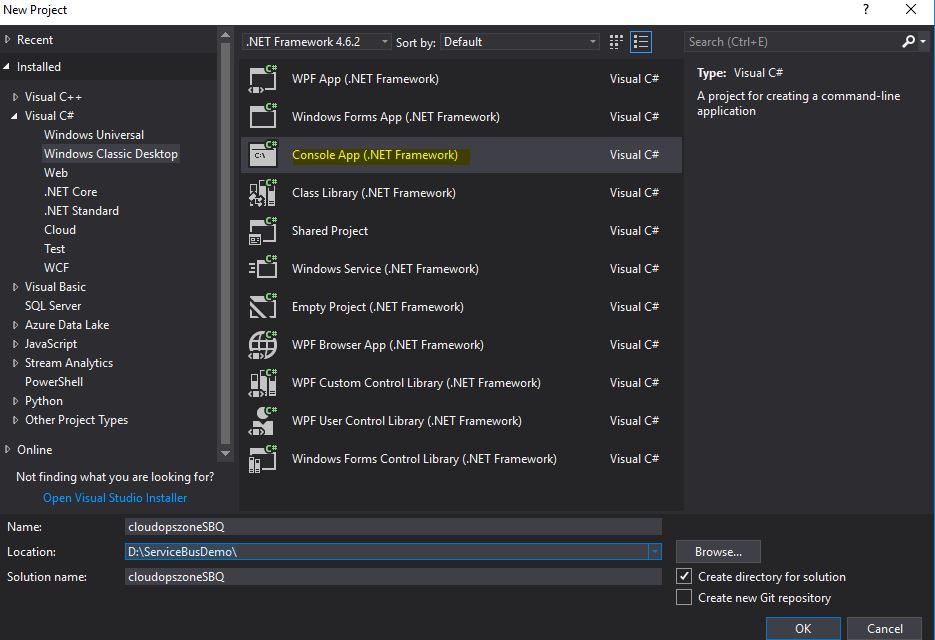Click the Search (Ctrl+E) box
935x640 pixels.
pyautogui.click(x=793, y=42)
